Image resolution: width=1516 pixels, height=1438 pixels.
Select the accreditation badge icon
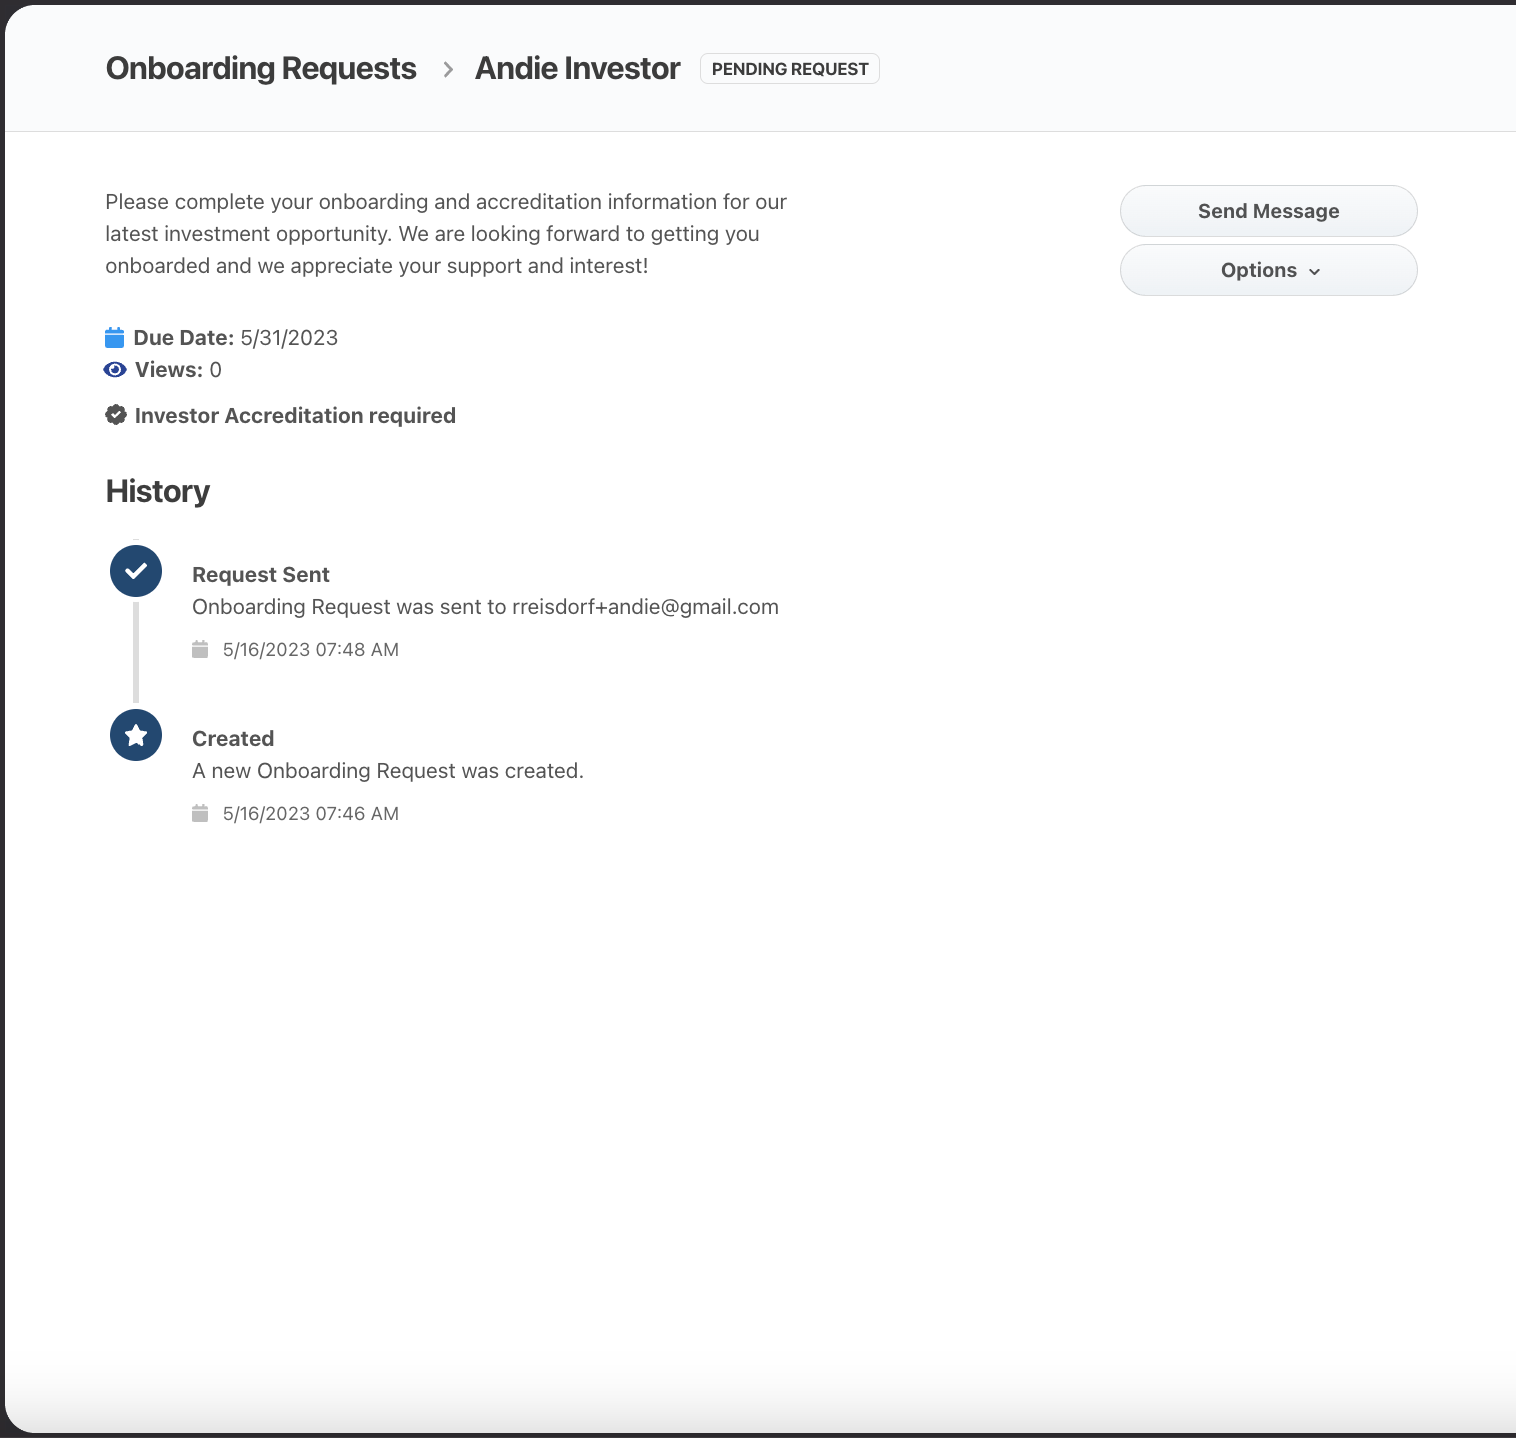[116, 414]
